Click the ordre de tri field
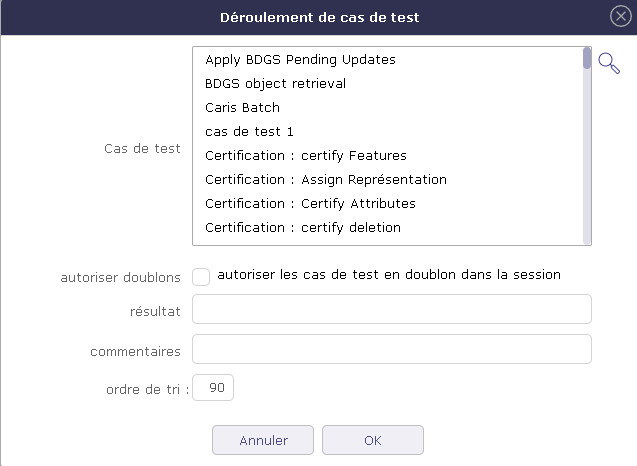 (213, 388)
